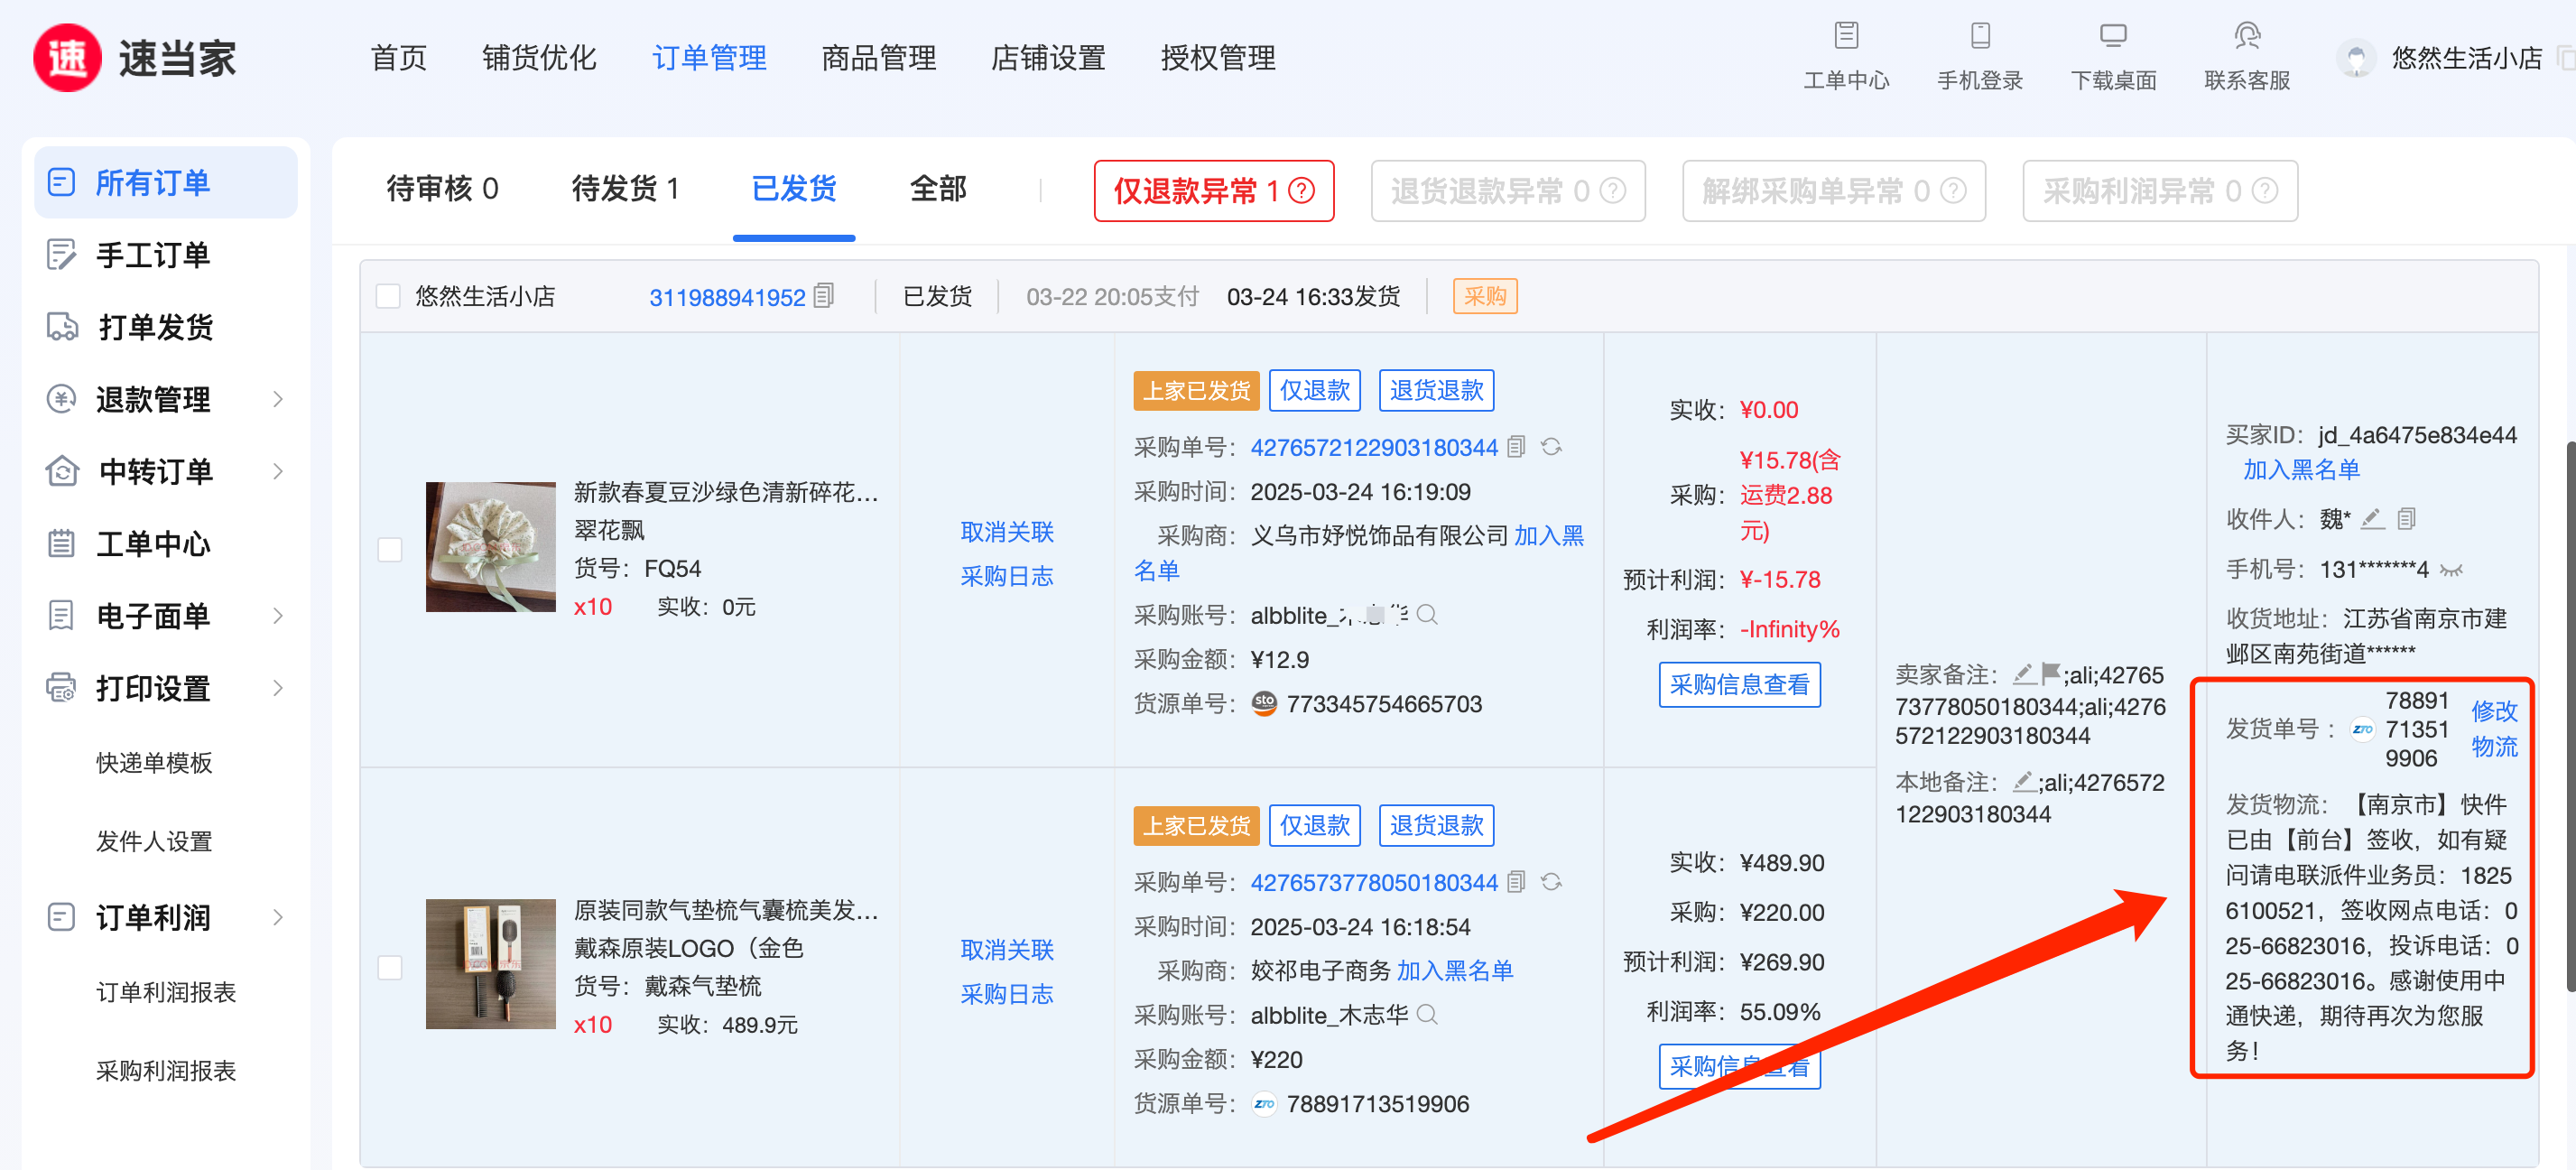Image resolution: width=2576 pixels, height=1170 pixels.
Task: Refresh purchase order 427657212290318O344 status icon
Action: [1551, 447]
